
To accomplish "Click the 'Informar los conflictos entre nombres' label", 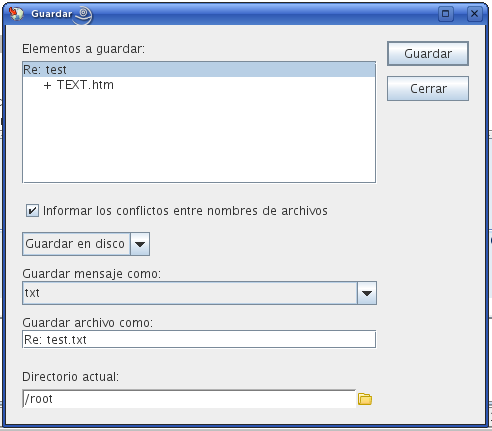I will [185, 211].
